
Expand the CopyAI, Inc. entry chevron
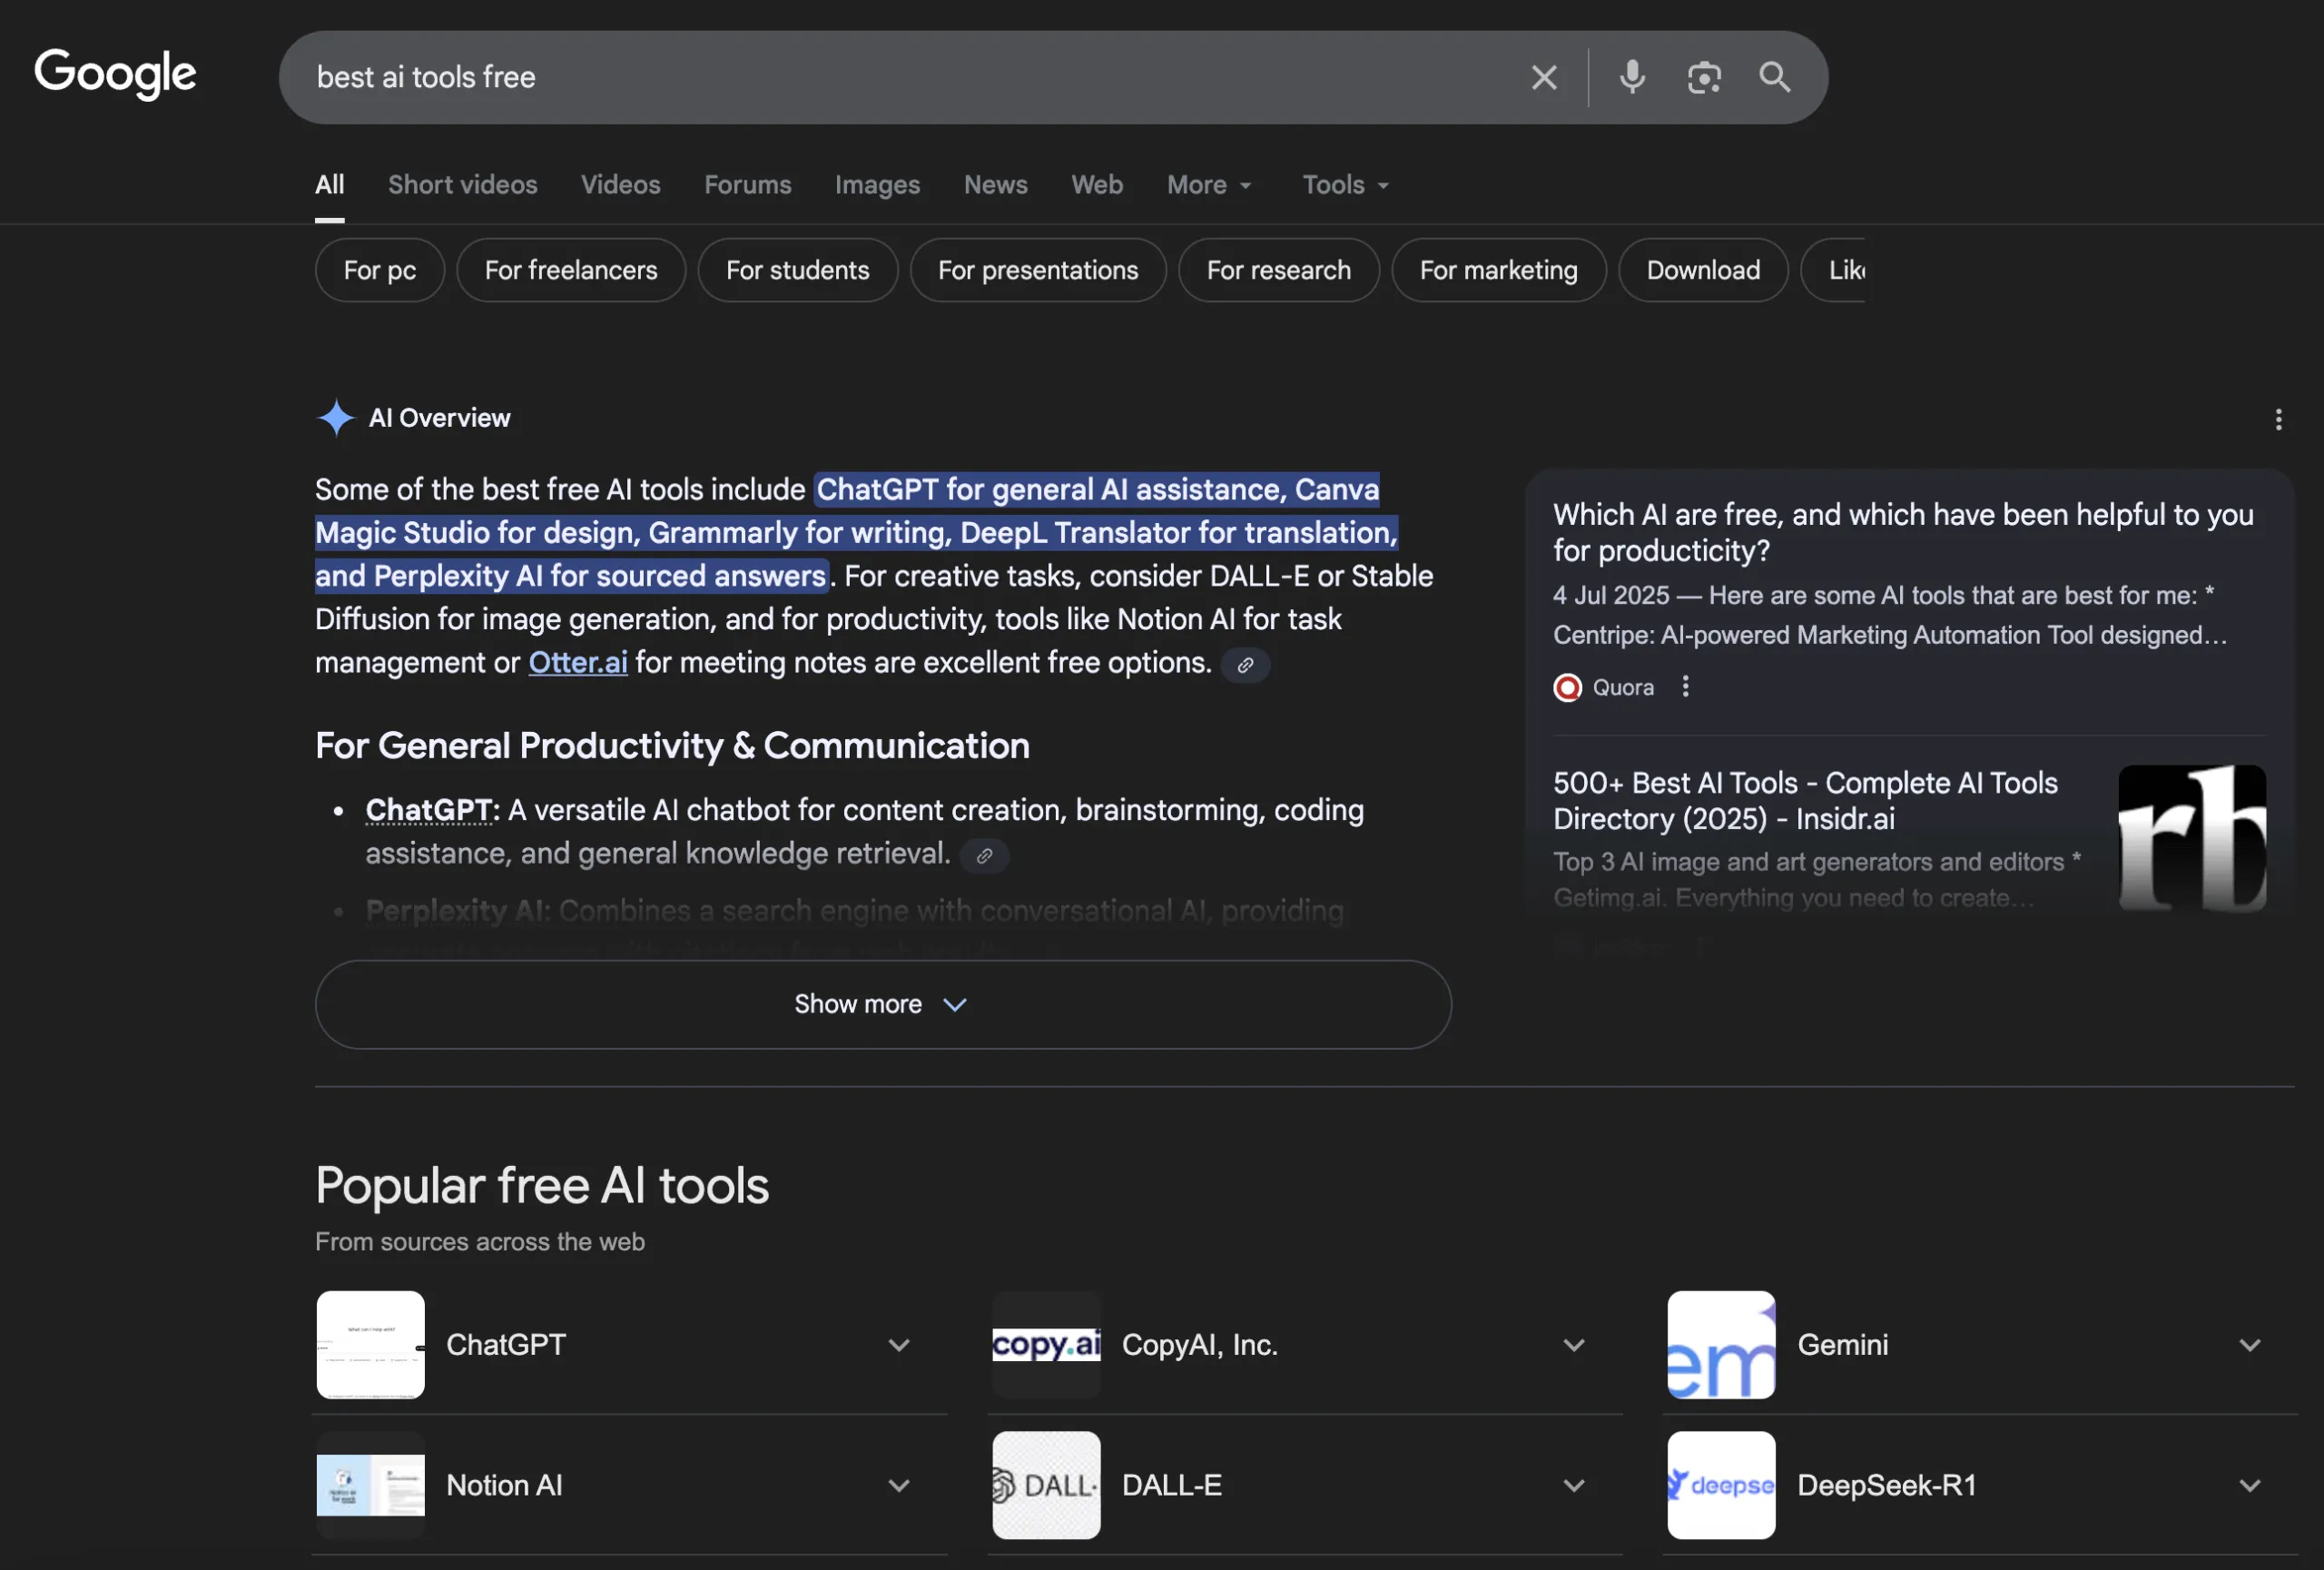1574,1346
